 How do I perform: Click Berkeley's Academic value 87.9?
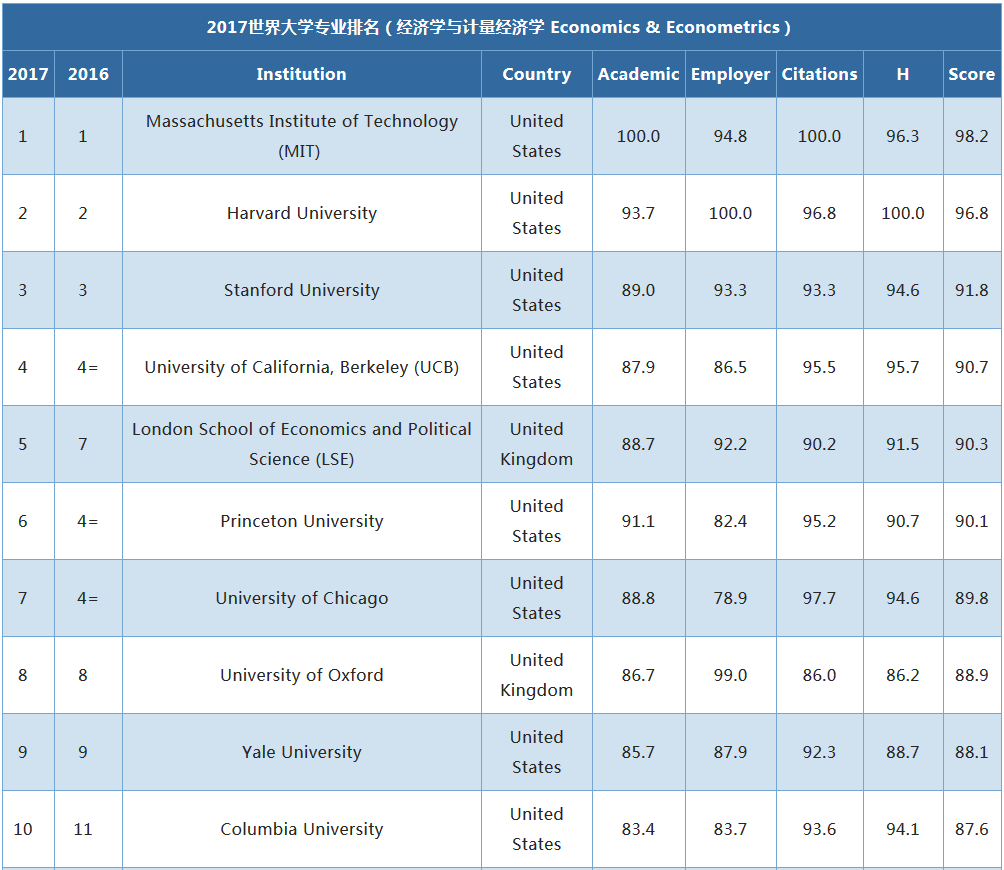(638, 367)
